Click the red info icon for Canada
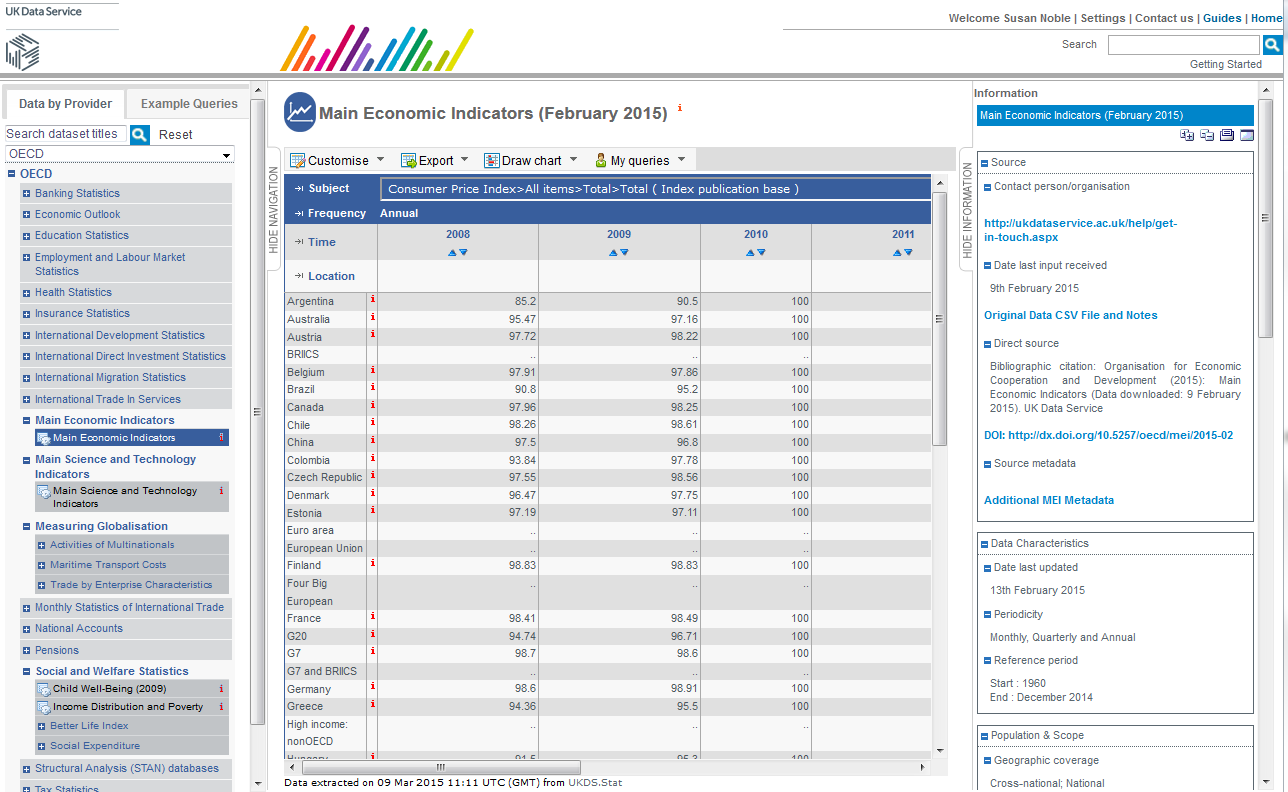The height and width of the screenshot is (792, 1288). [372, 406]
